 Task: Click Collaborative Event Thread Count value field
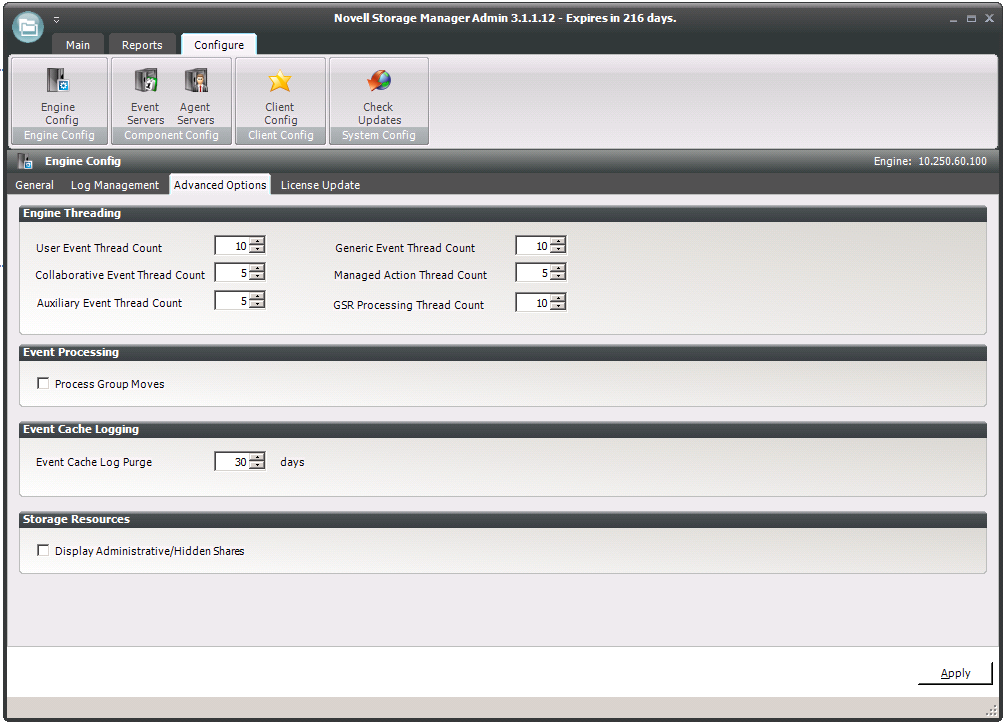[232, 272]
